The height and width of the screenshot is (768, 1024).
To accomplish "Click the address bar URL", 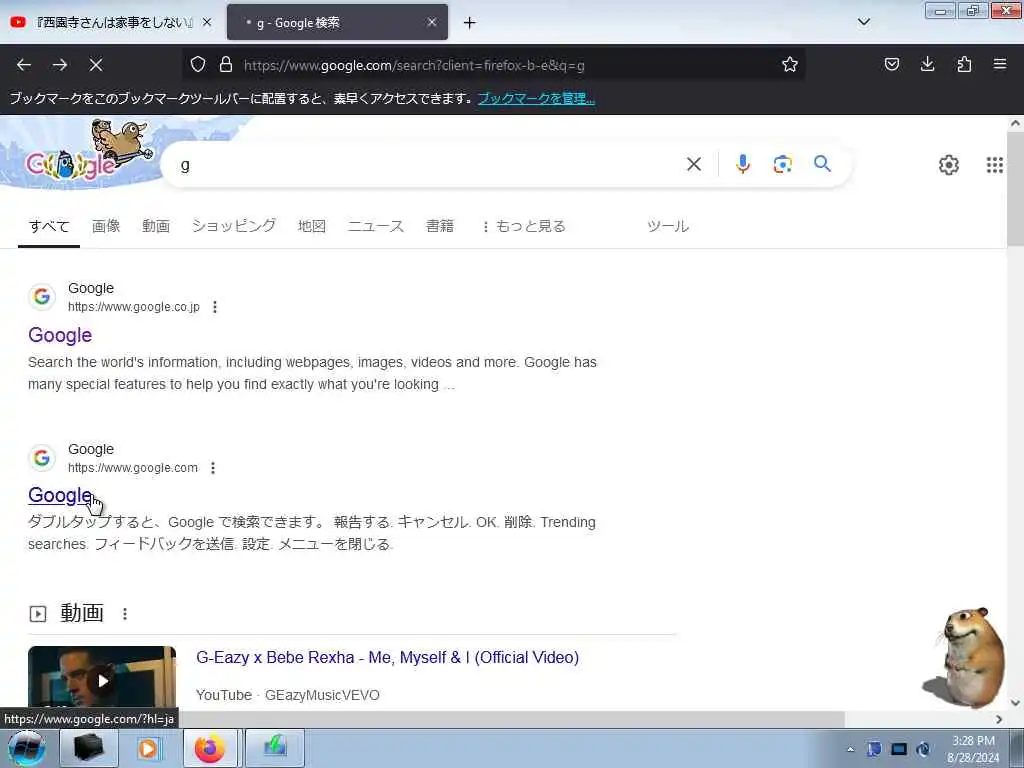I will [x=414, y=65].
